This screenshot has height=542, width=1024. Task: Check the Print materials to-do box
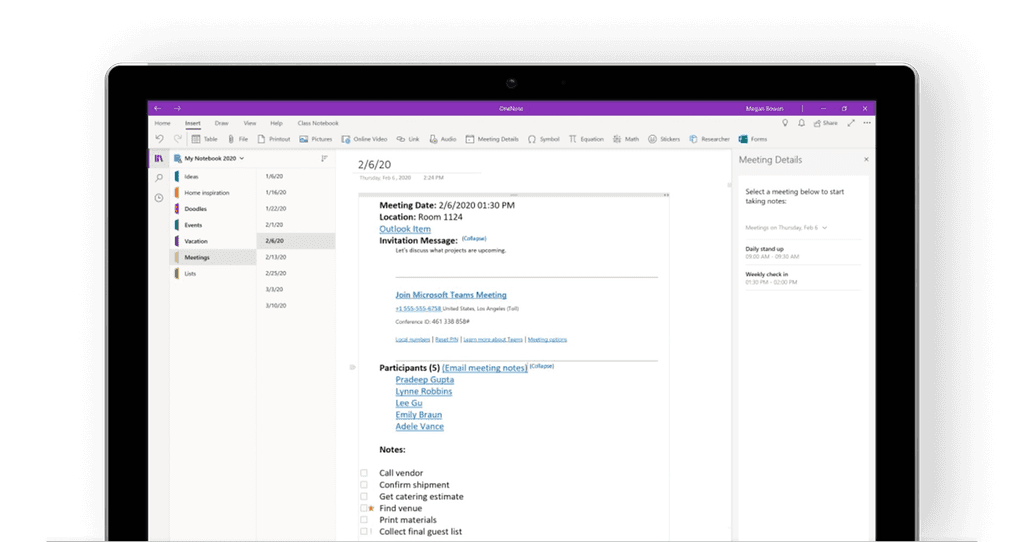coord(364,520)
